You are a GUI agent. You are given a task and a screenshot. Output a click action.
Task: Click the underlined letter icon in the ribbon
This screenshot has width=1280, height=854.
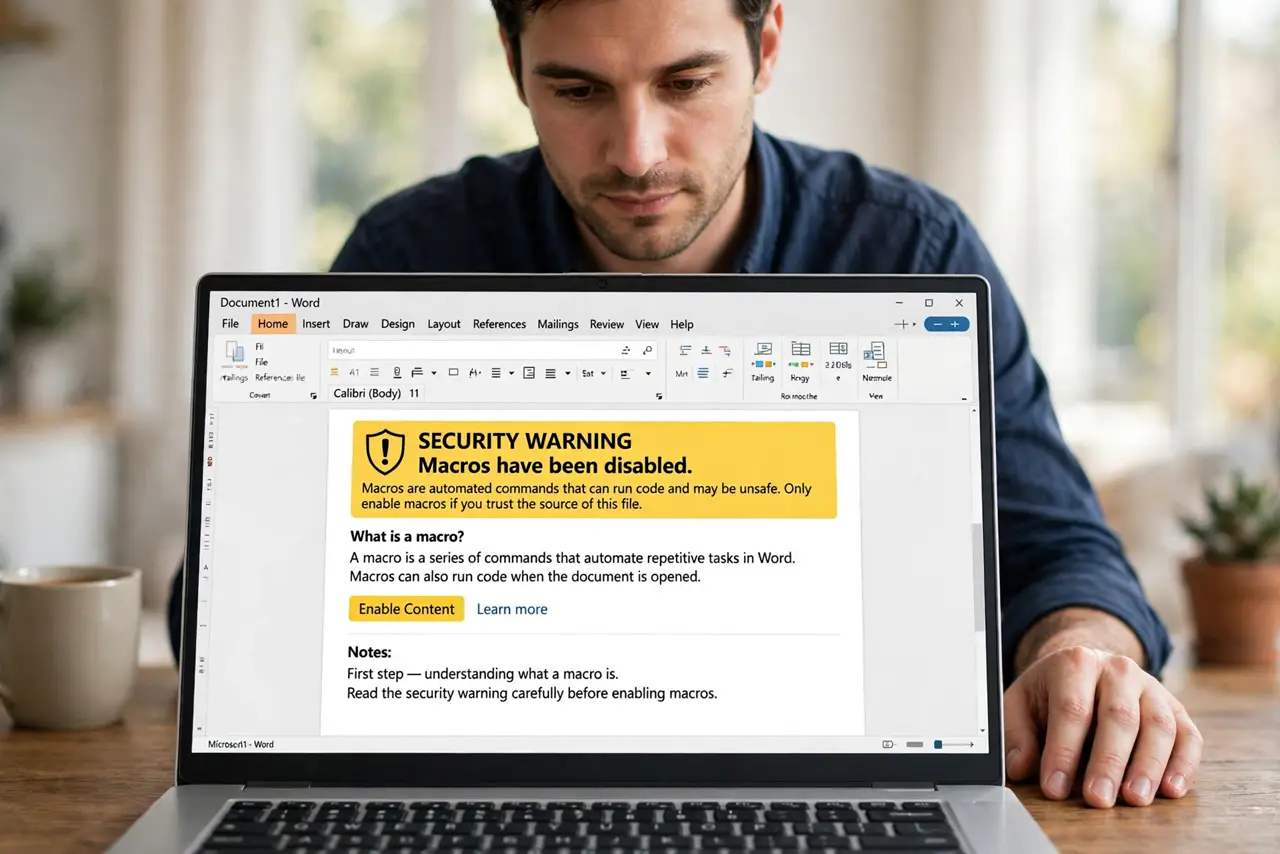[x=397, y=373]
